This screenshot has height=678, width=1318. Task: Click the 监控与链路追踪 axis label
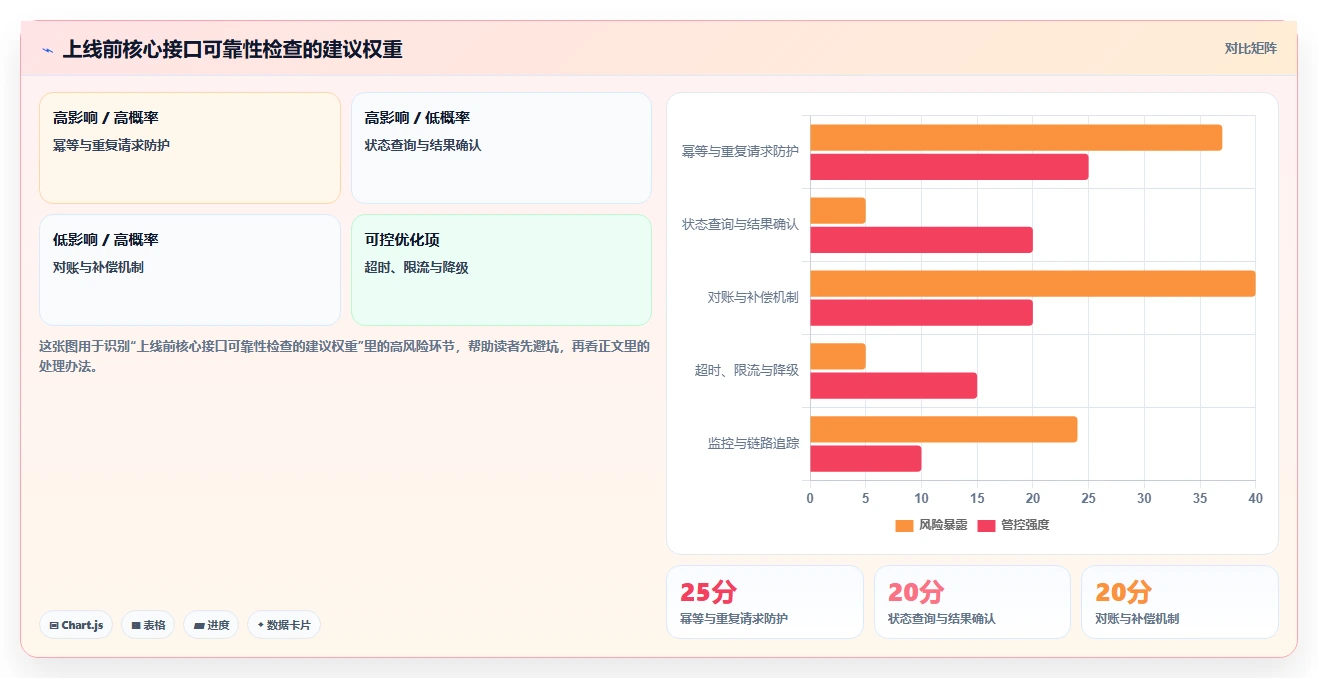(753, 443)
